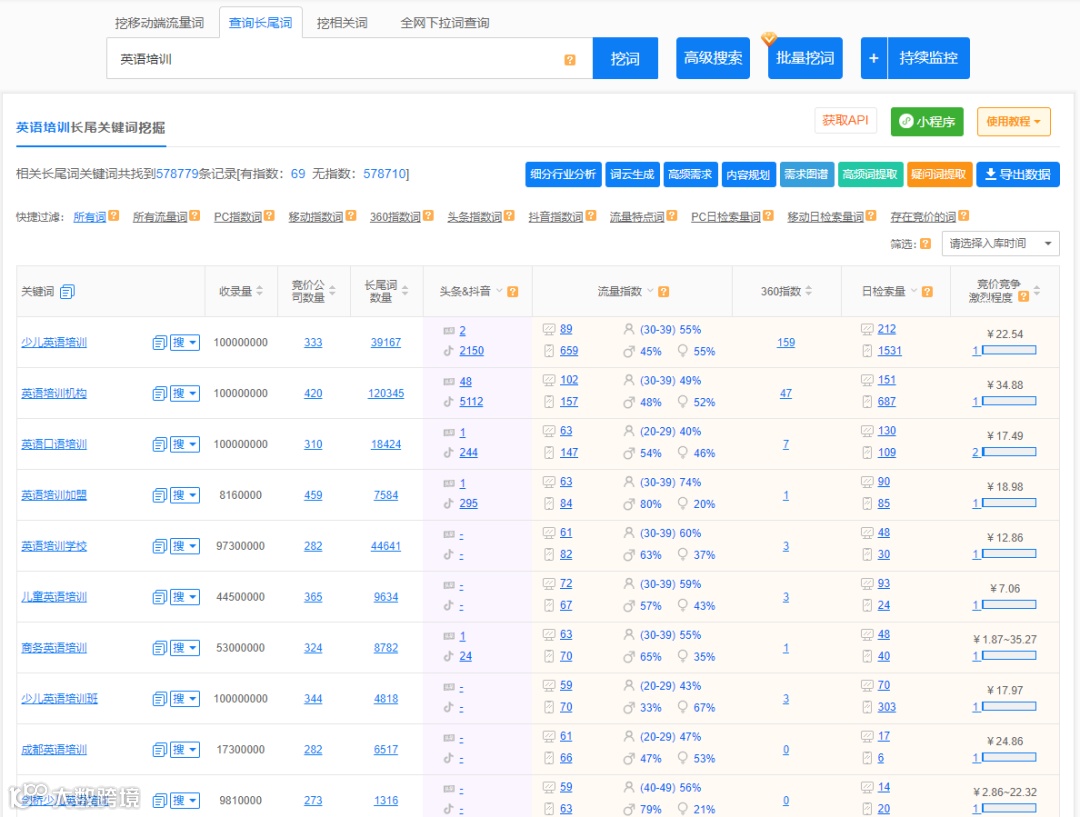Image resolution: width=1080 pixels, height=817 pixels.
Task: Help icon next to 流量特点词 filter
Action: click(672, 216)
